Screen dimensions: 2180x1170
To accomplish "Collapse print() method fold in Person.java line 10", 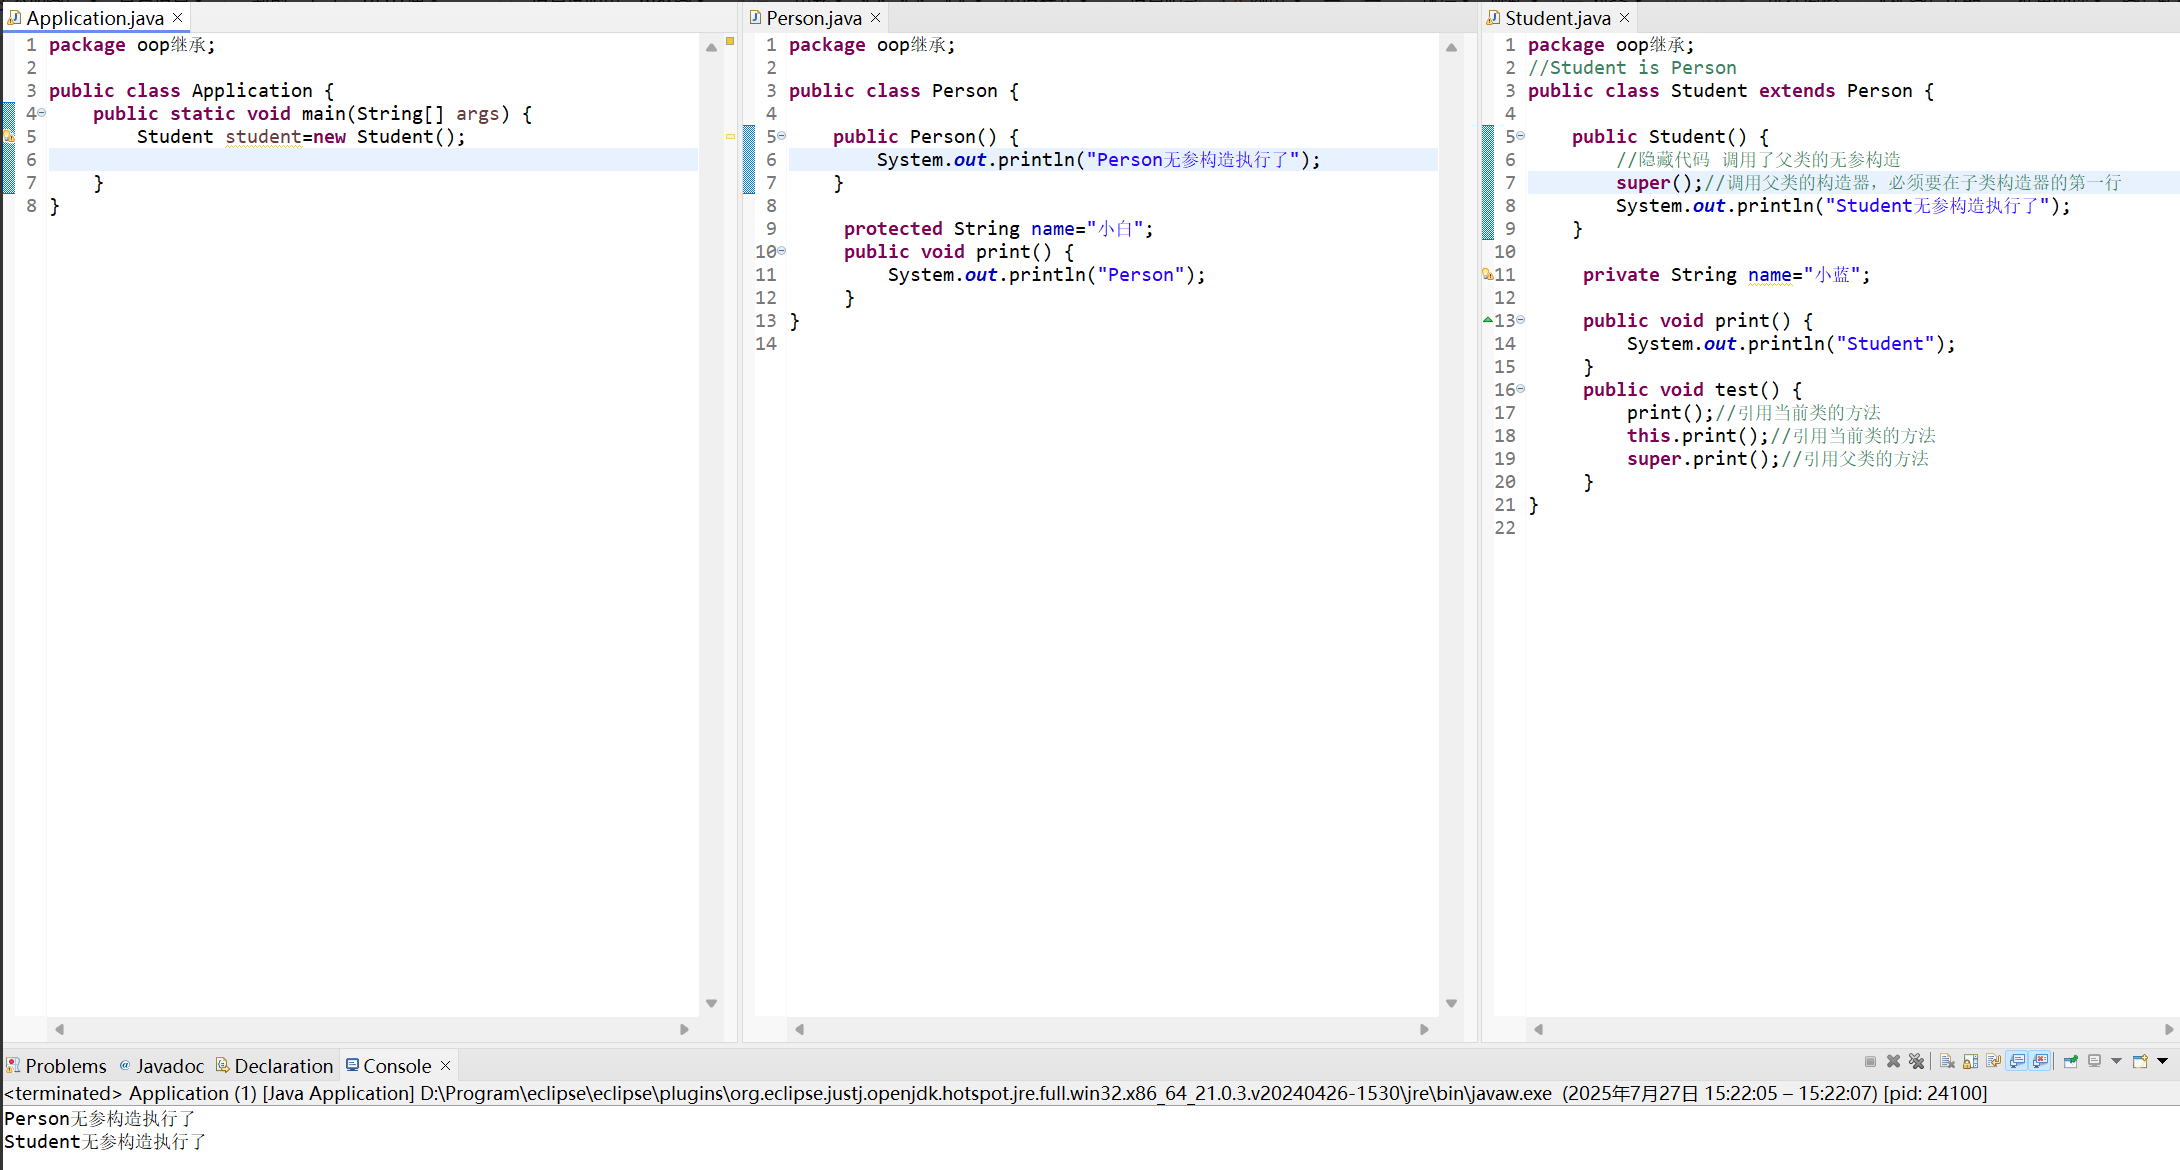I will click(x=781, y=251).
